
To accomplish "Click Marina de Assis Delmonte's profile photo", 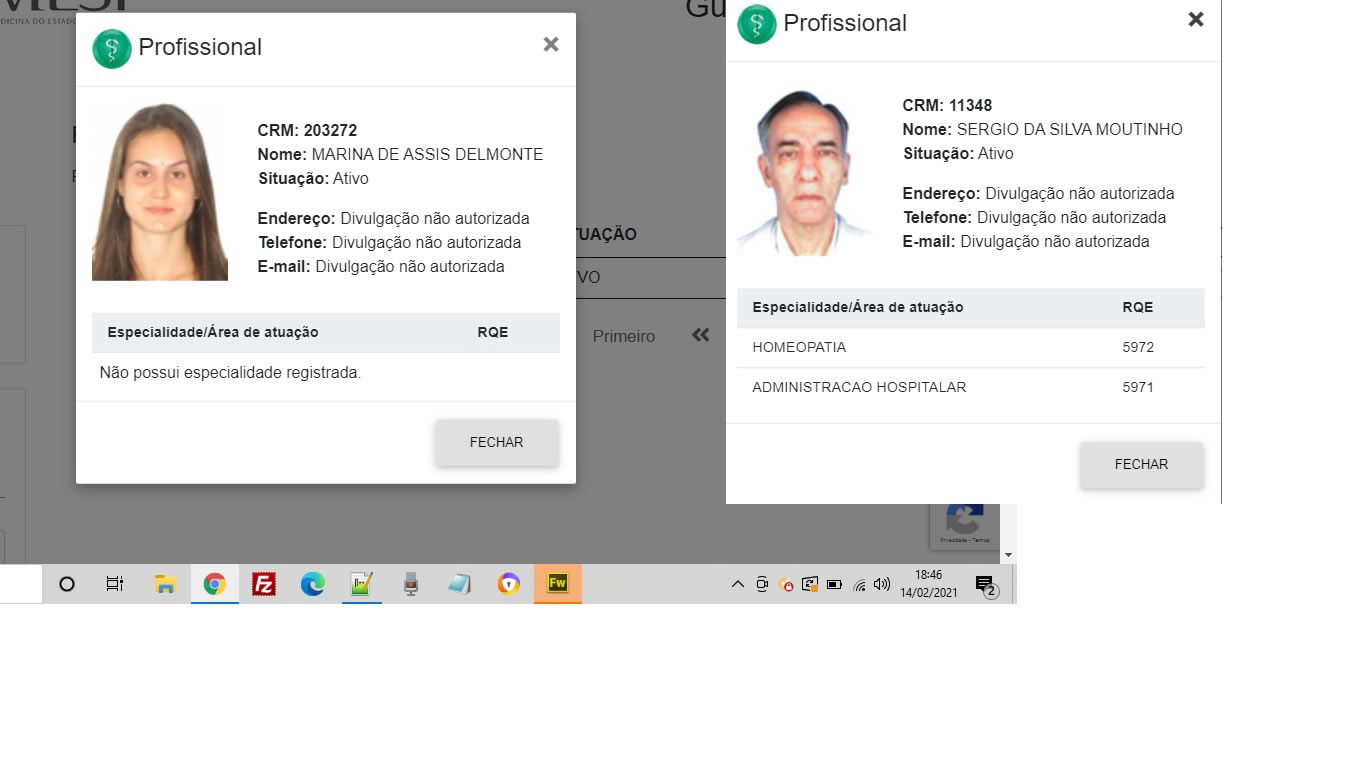I will coord(160,193).
